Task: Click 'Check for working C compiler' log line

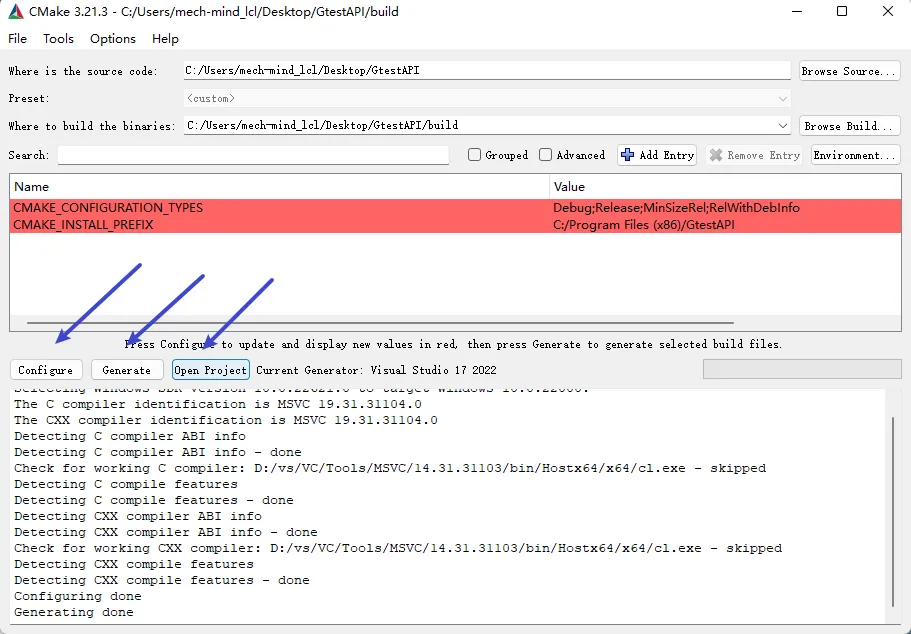Action: coord(390,468)
